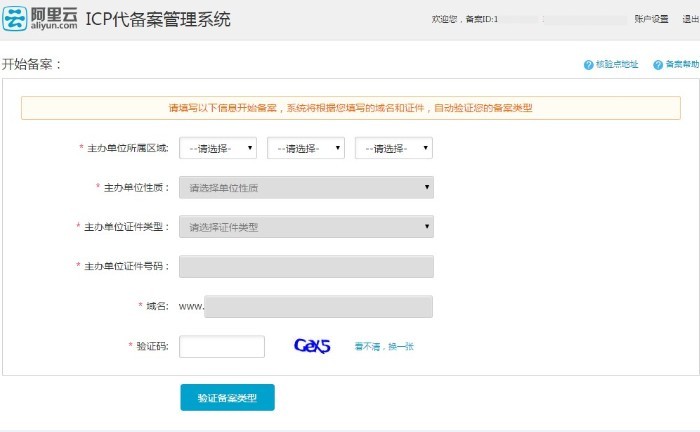Open the 核验点地址 link
This screenshot has height=432, width=700.
(617, 65)
